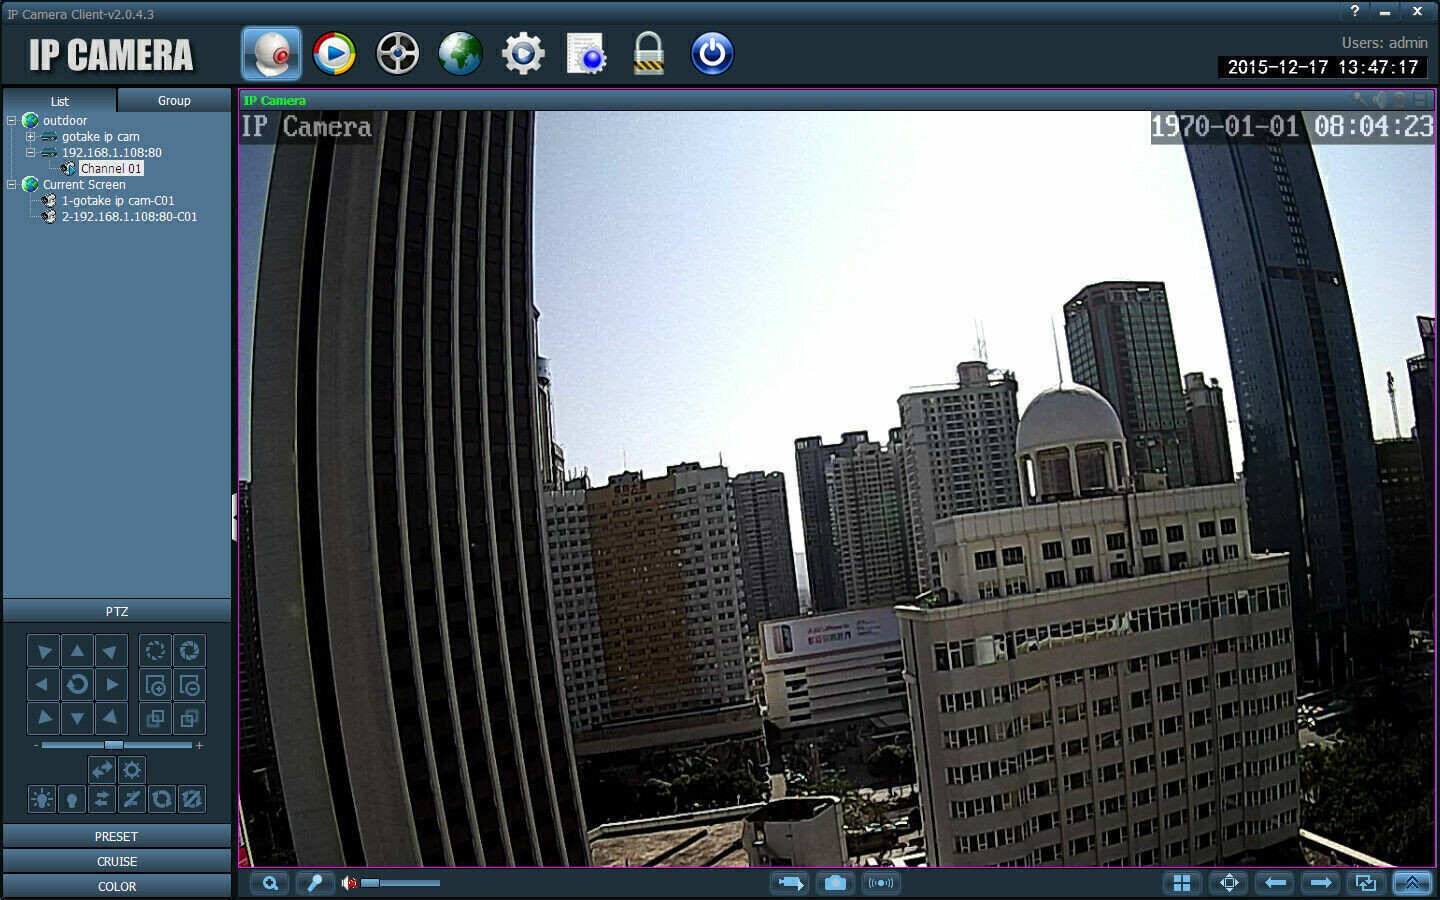Enable horizontal scan swap arrows

pyautogui.click(x=101, y=799)
